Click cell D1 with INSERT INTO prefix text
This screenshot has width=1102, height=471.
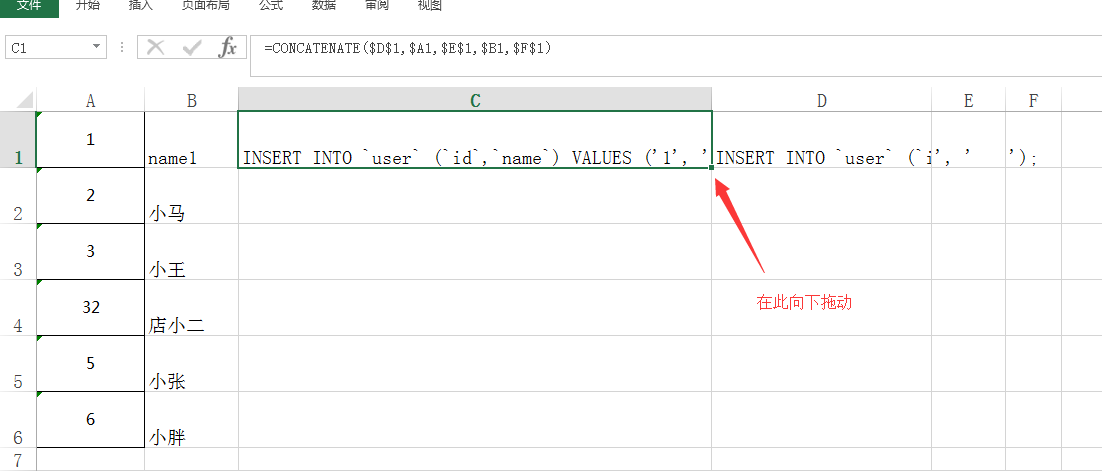tap(822, 140)
